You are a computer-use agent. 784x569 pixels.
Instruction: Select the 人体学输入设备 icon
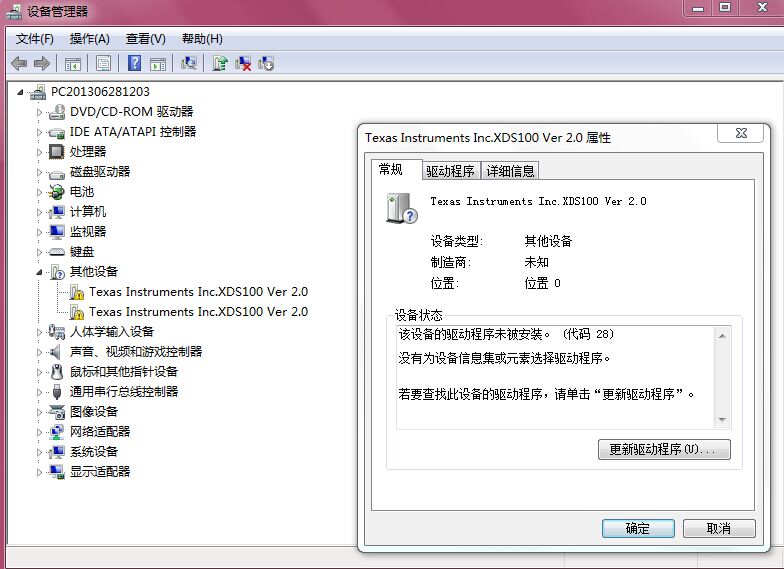point(56,332)
